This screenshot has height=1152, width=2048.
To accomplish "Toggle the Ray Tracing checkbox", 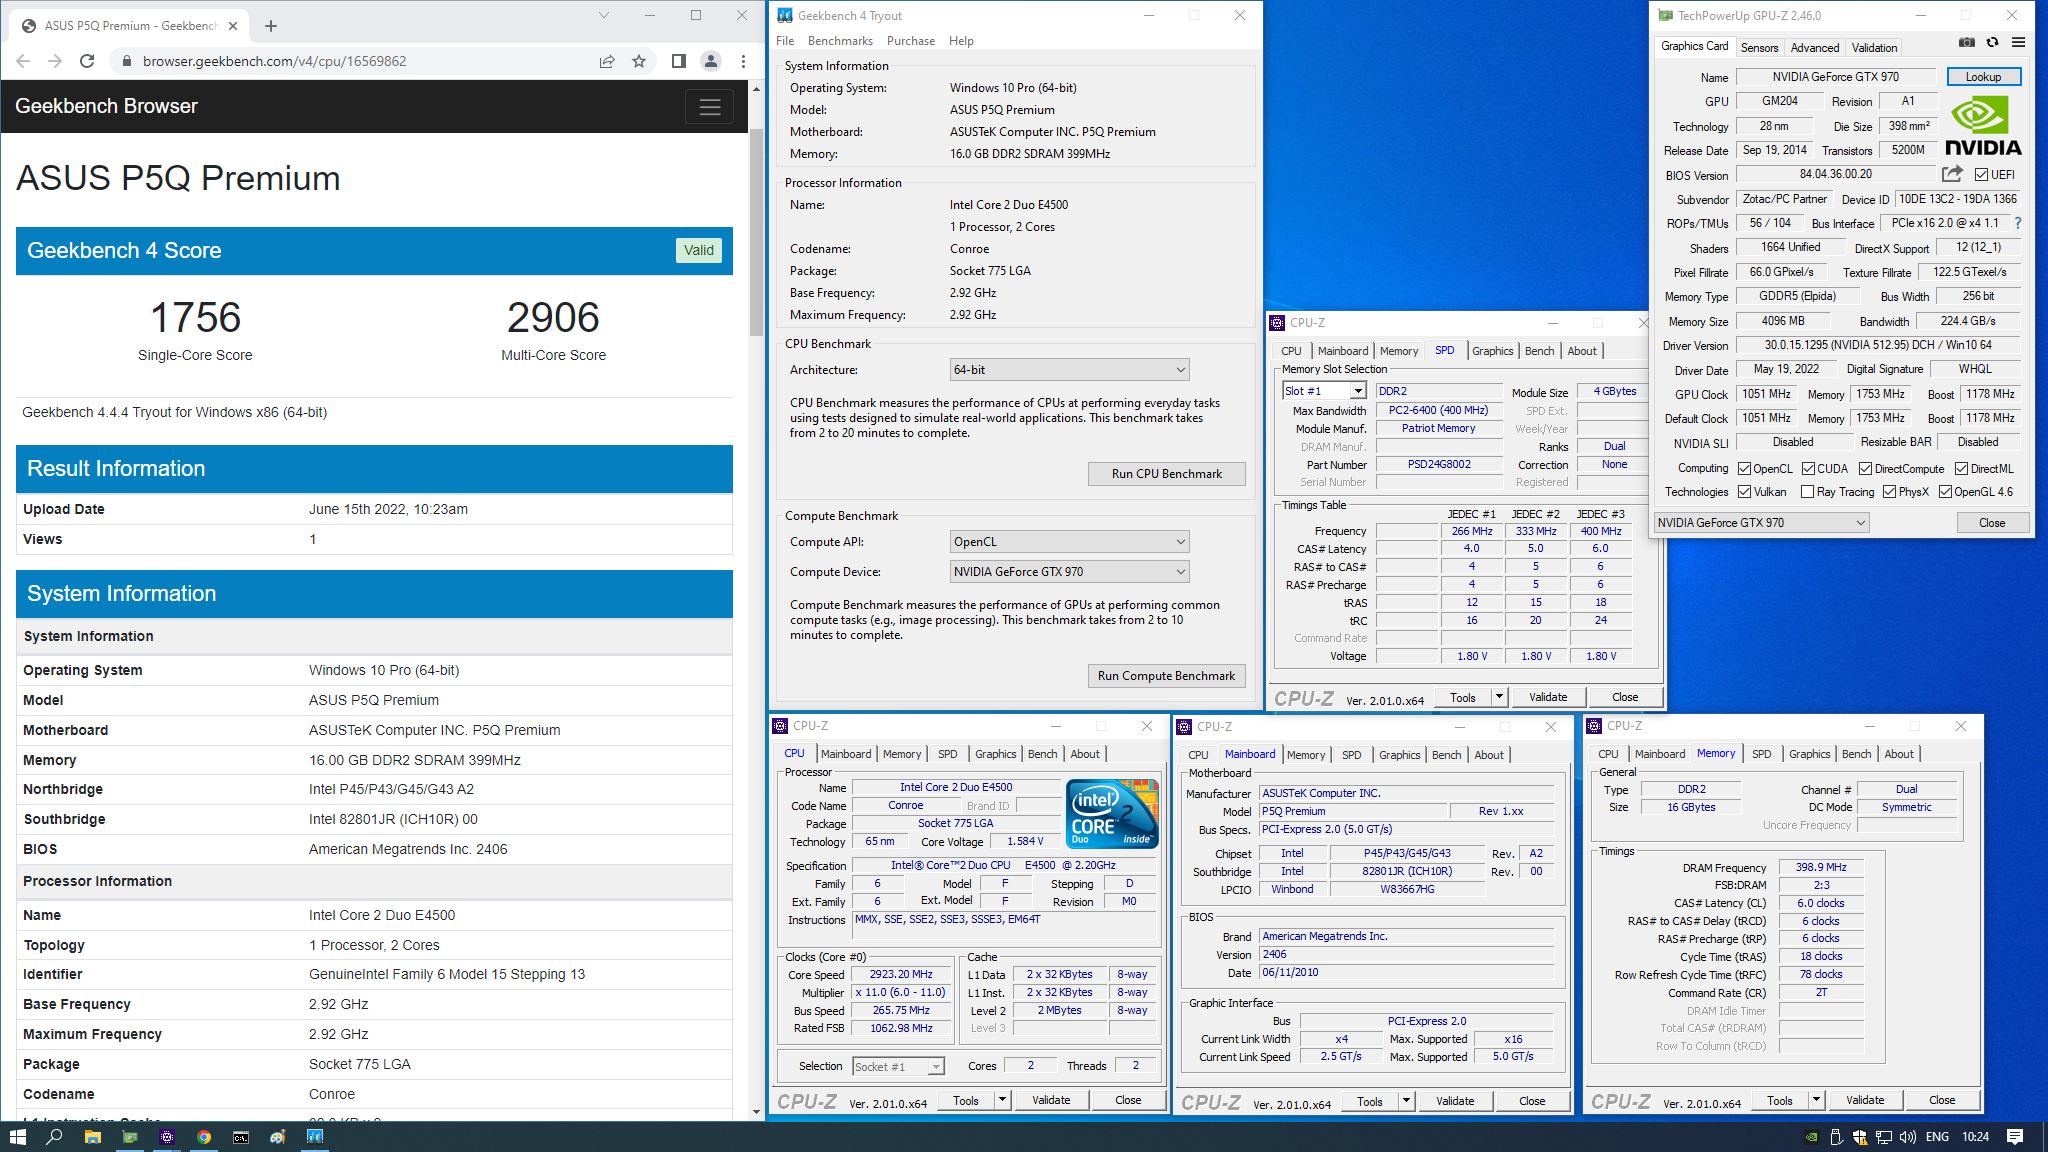I will coord(1807,492).
